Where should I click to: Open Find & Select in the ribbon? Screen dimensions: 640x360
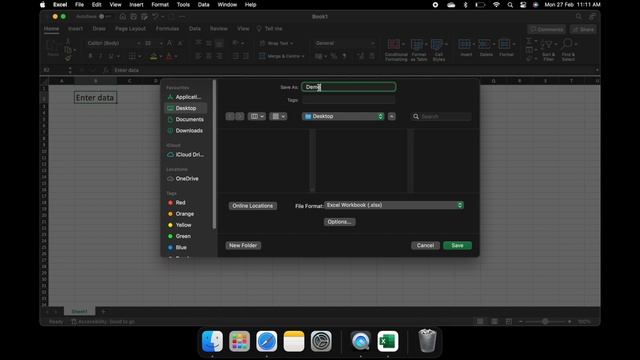(568, 50)
